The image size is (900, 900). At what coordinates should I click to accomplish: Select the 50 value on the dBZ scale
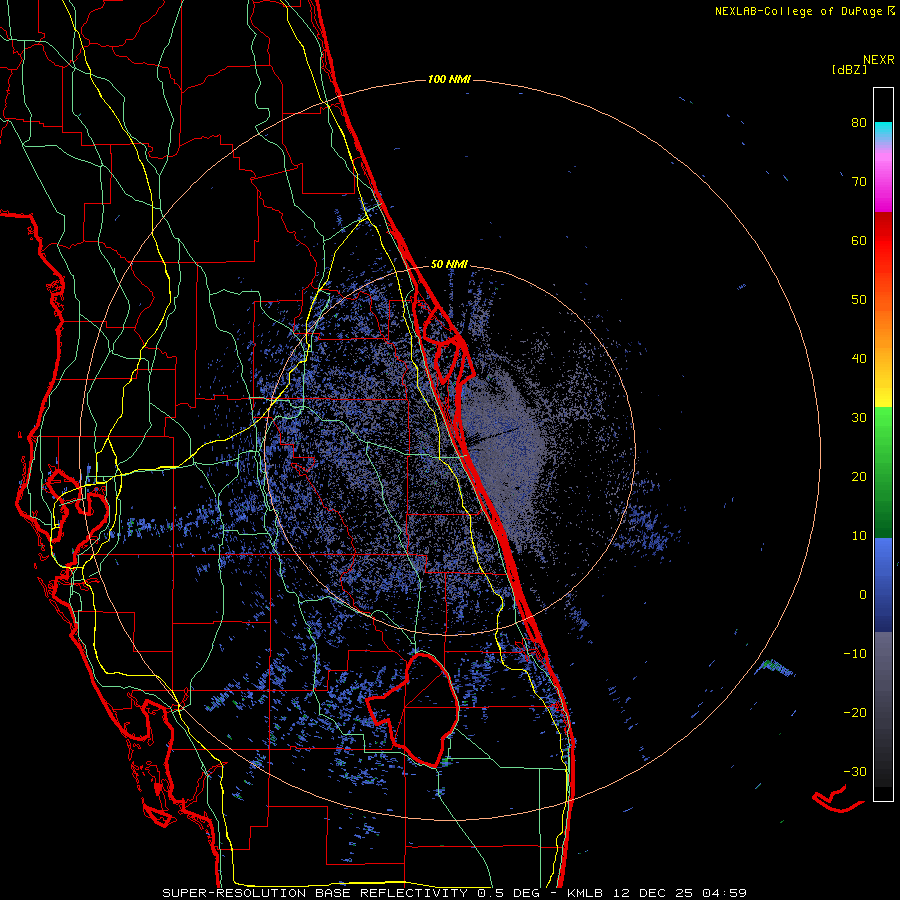(x=859, y=300)
